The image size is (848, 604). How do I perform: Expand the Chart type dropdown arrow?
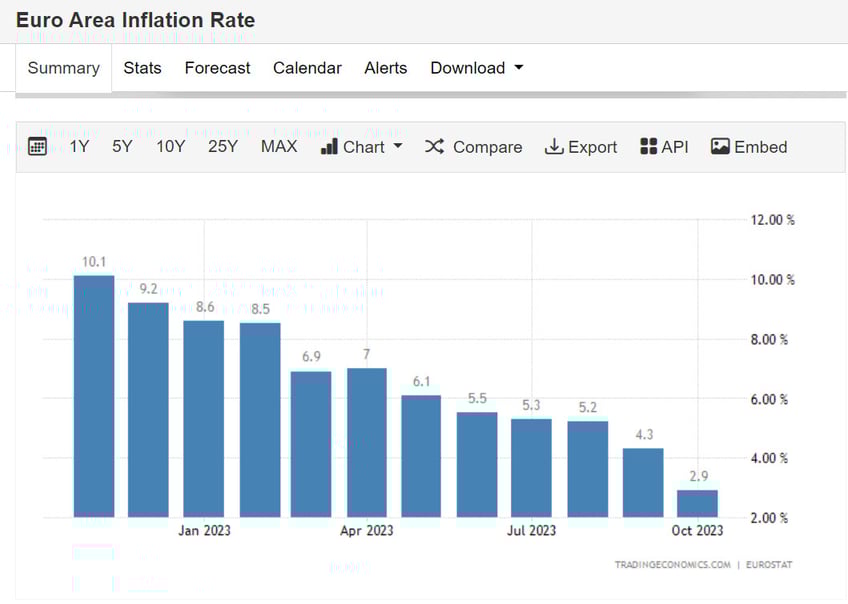tap(398, 145)
